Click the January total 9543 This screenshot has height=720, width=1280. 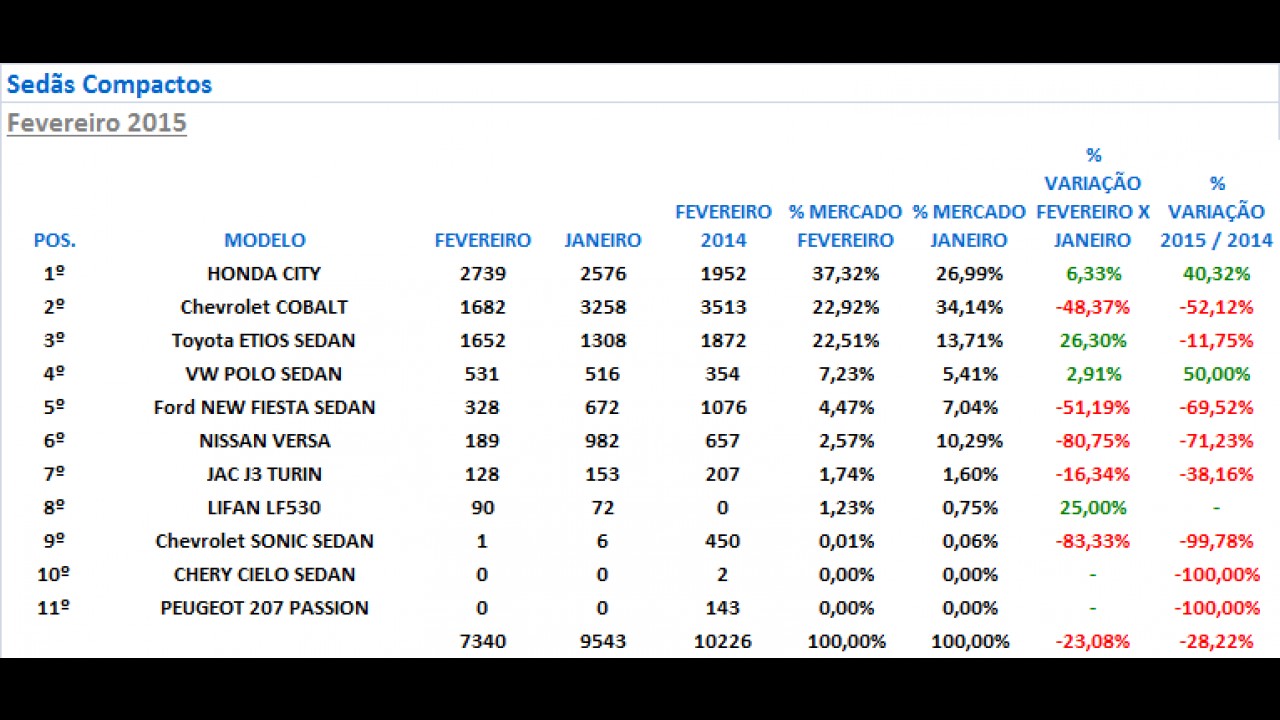pyautogui.click(x=603, y=641)
